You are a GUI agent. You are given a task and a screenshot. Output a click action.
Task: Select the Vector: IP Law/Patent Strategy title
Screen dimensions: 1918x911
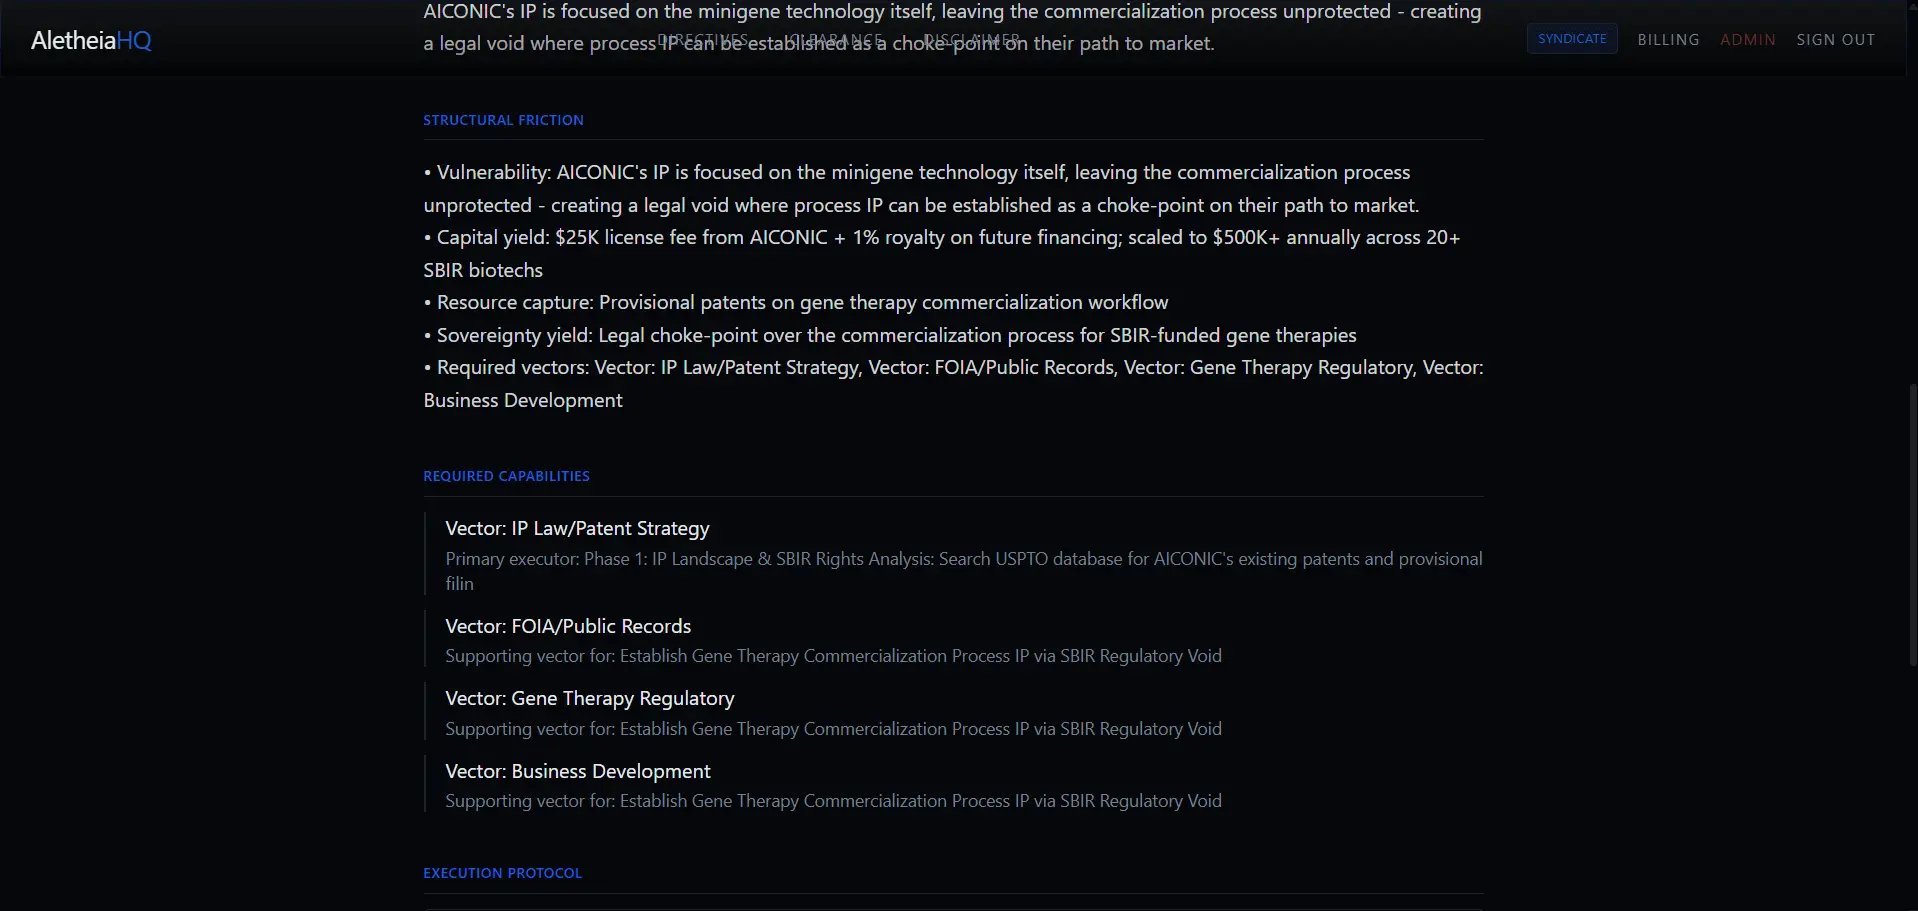click(577, 528)
